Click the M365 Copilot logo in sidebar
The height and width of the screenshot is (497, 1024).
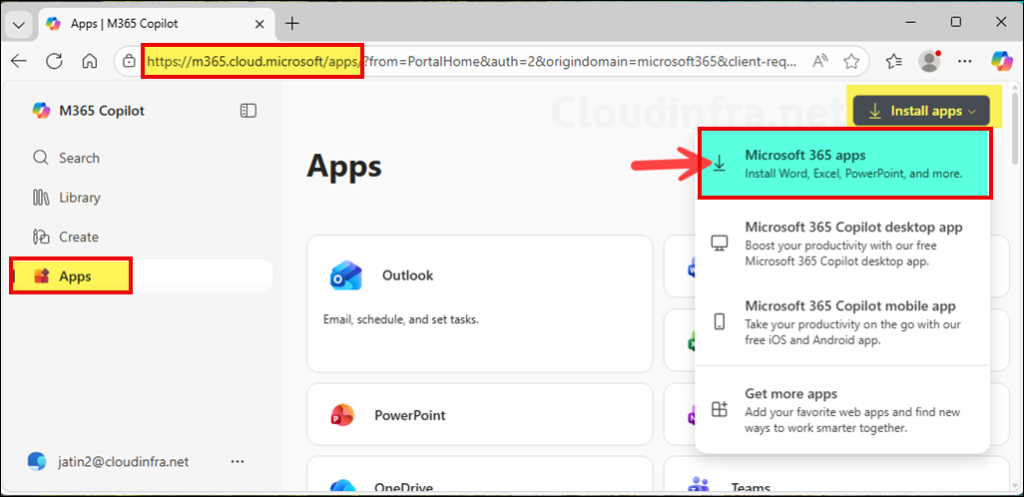pos(41,110)
